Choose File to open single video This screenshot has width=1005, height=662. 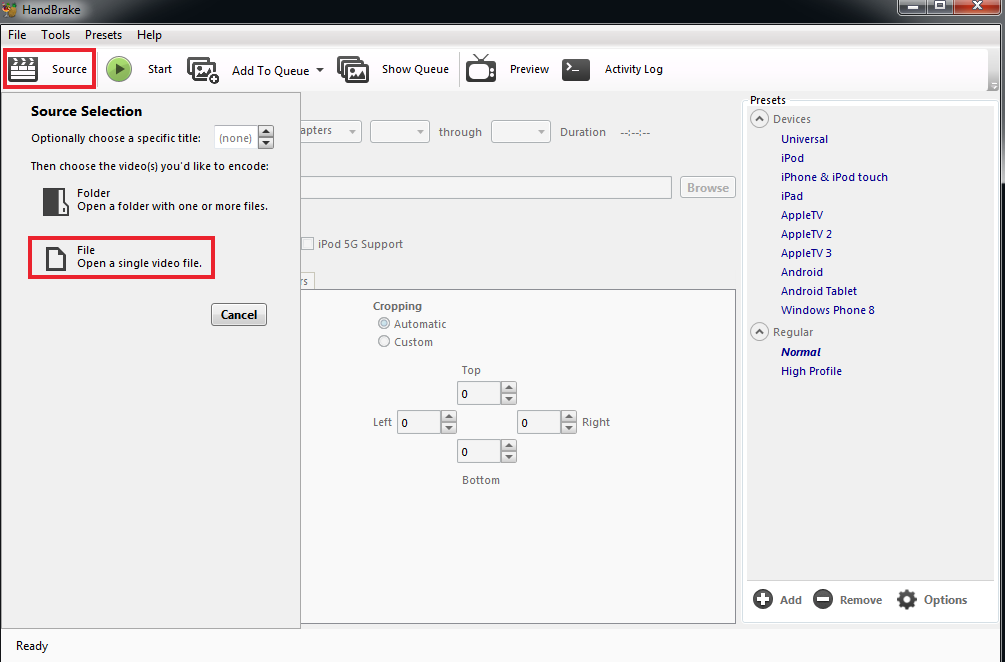point(122,258)
